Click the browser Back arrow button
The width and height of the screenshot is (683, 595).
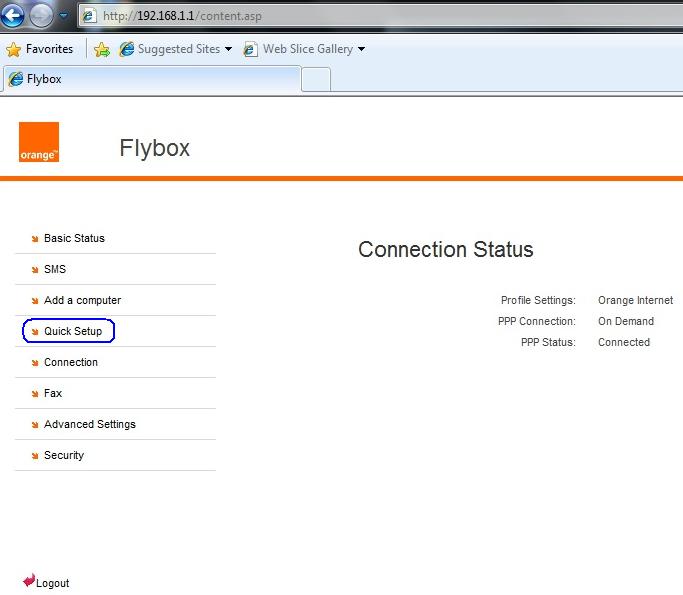pos(12,16)
